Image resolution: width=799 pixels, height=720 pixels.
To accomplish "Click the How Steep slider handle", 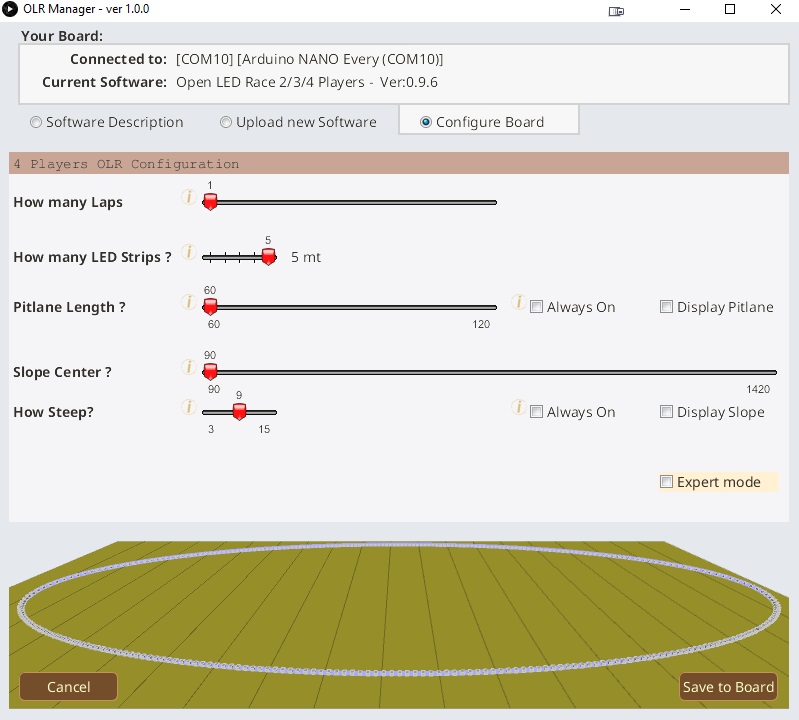I will [239, 412].
